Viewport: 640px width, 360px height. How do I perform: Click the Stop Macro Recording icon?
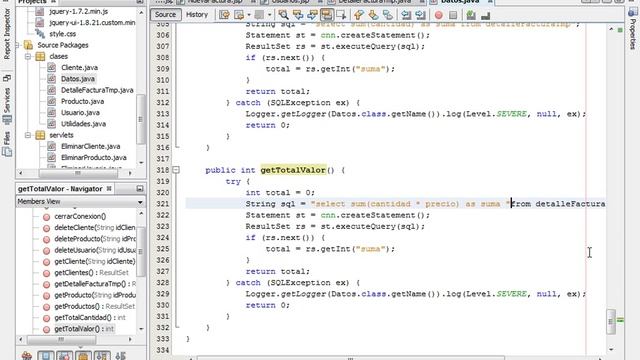pos(453,15)
